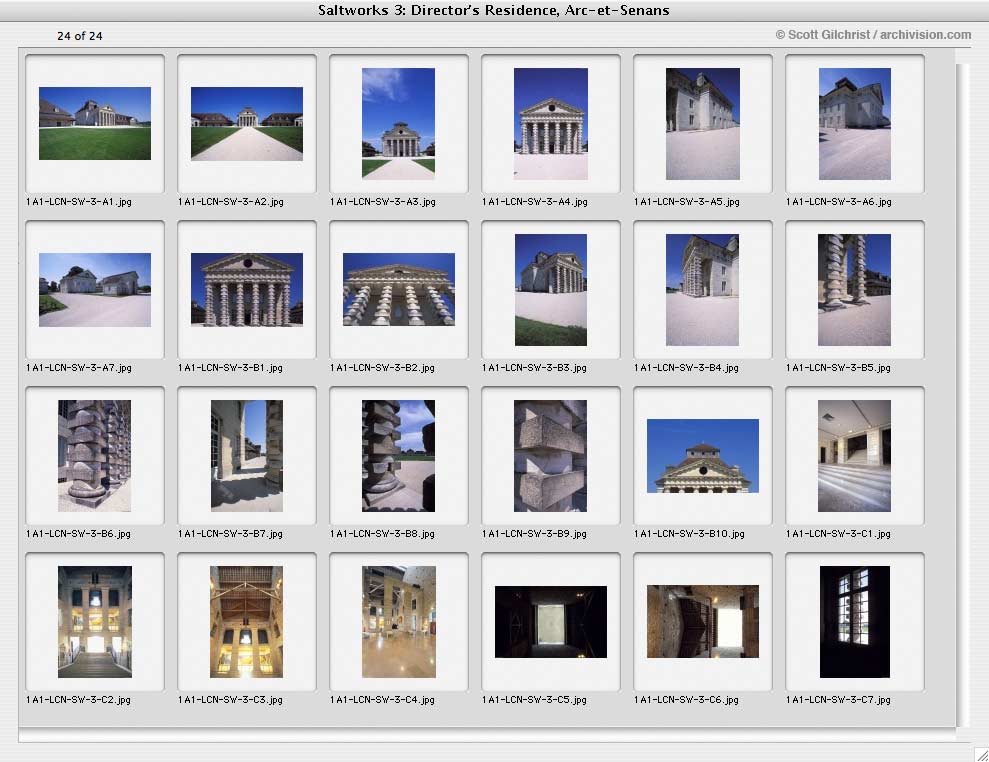Click the '24 of 24' count text
Image resolution: width=989 pixels, height=762 pixels.
(79, 36)
